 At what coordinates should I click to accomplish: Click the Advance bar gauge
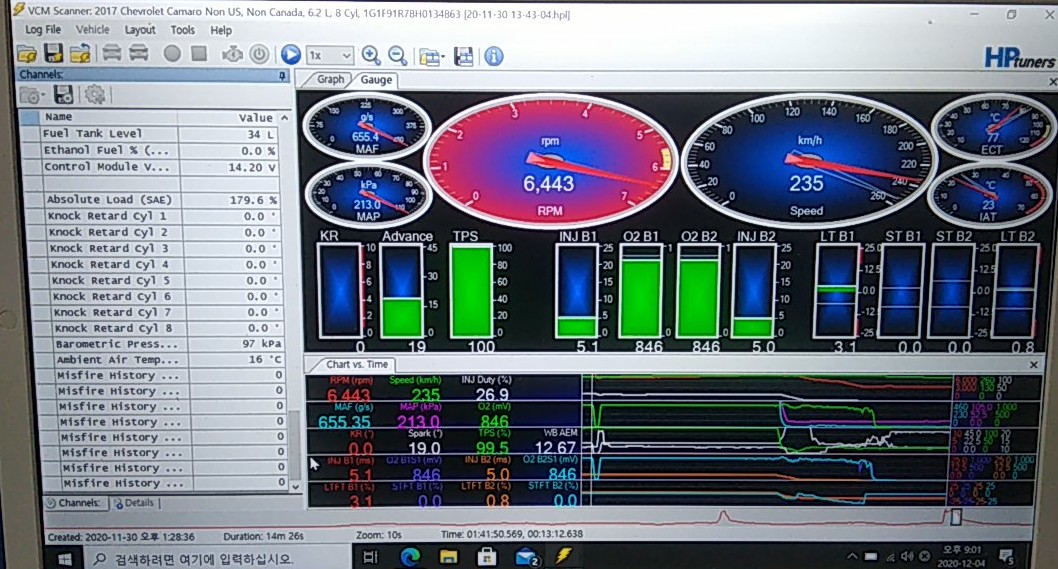pyautogui.click(x=402, y=292)
